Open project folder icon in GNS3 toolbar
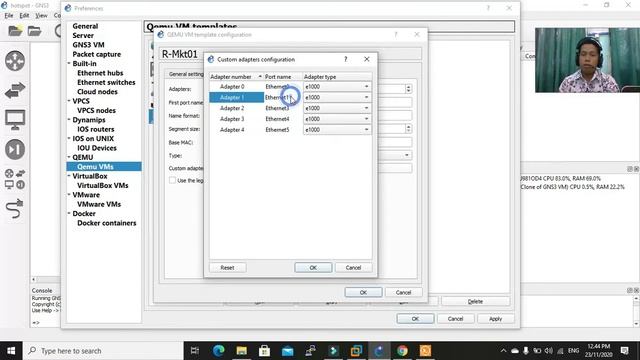640x360 pixels. 15,31
